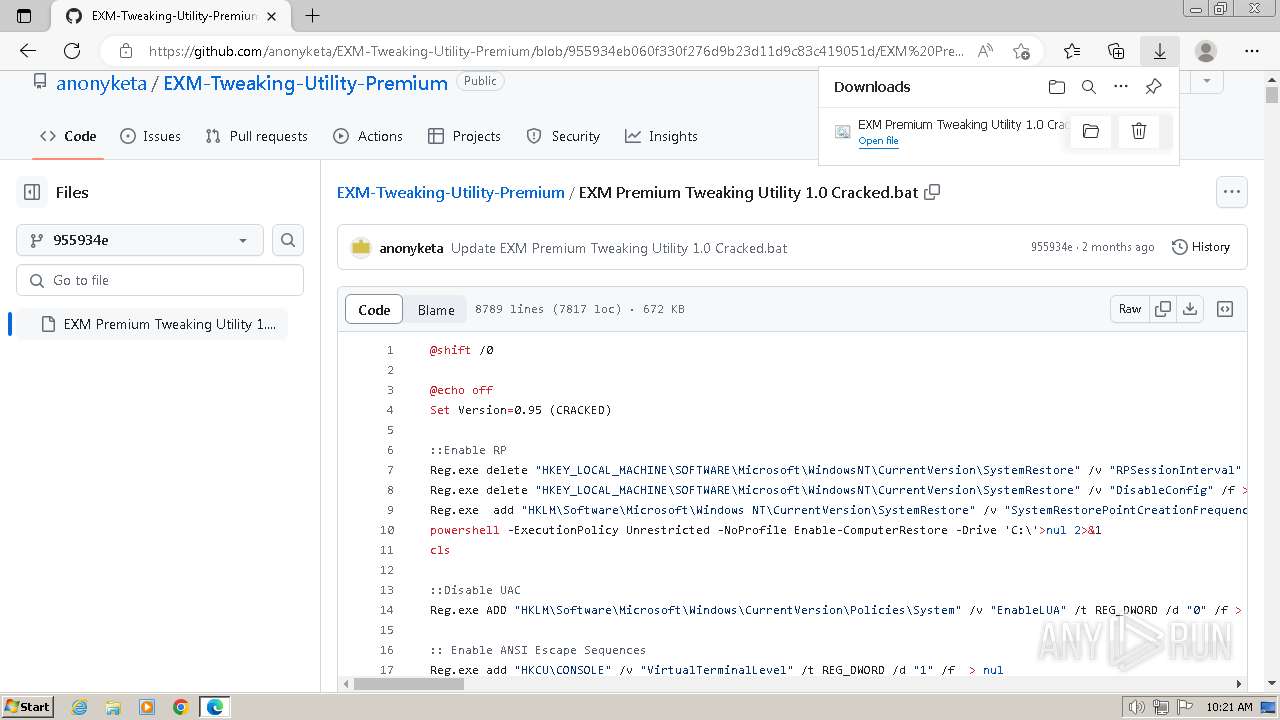1280x720 pixels.
Task: Click the Open file link
Action: [878, 141]
